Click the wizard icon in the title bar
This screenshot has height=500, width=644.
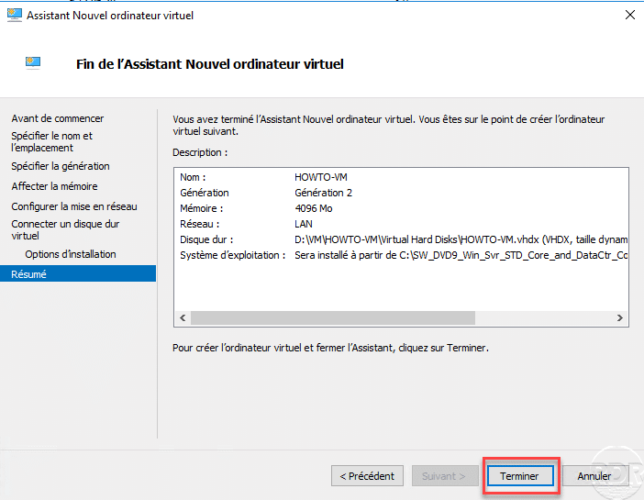(x=14, y=15)
